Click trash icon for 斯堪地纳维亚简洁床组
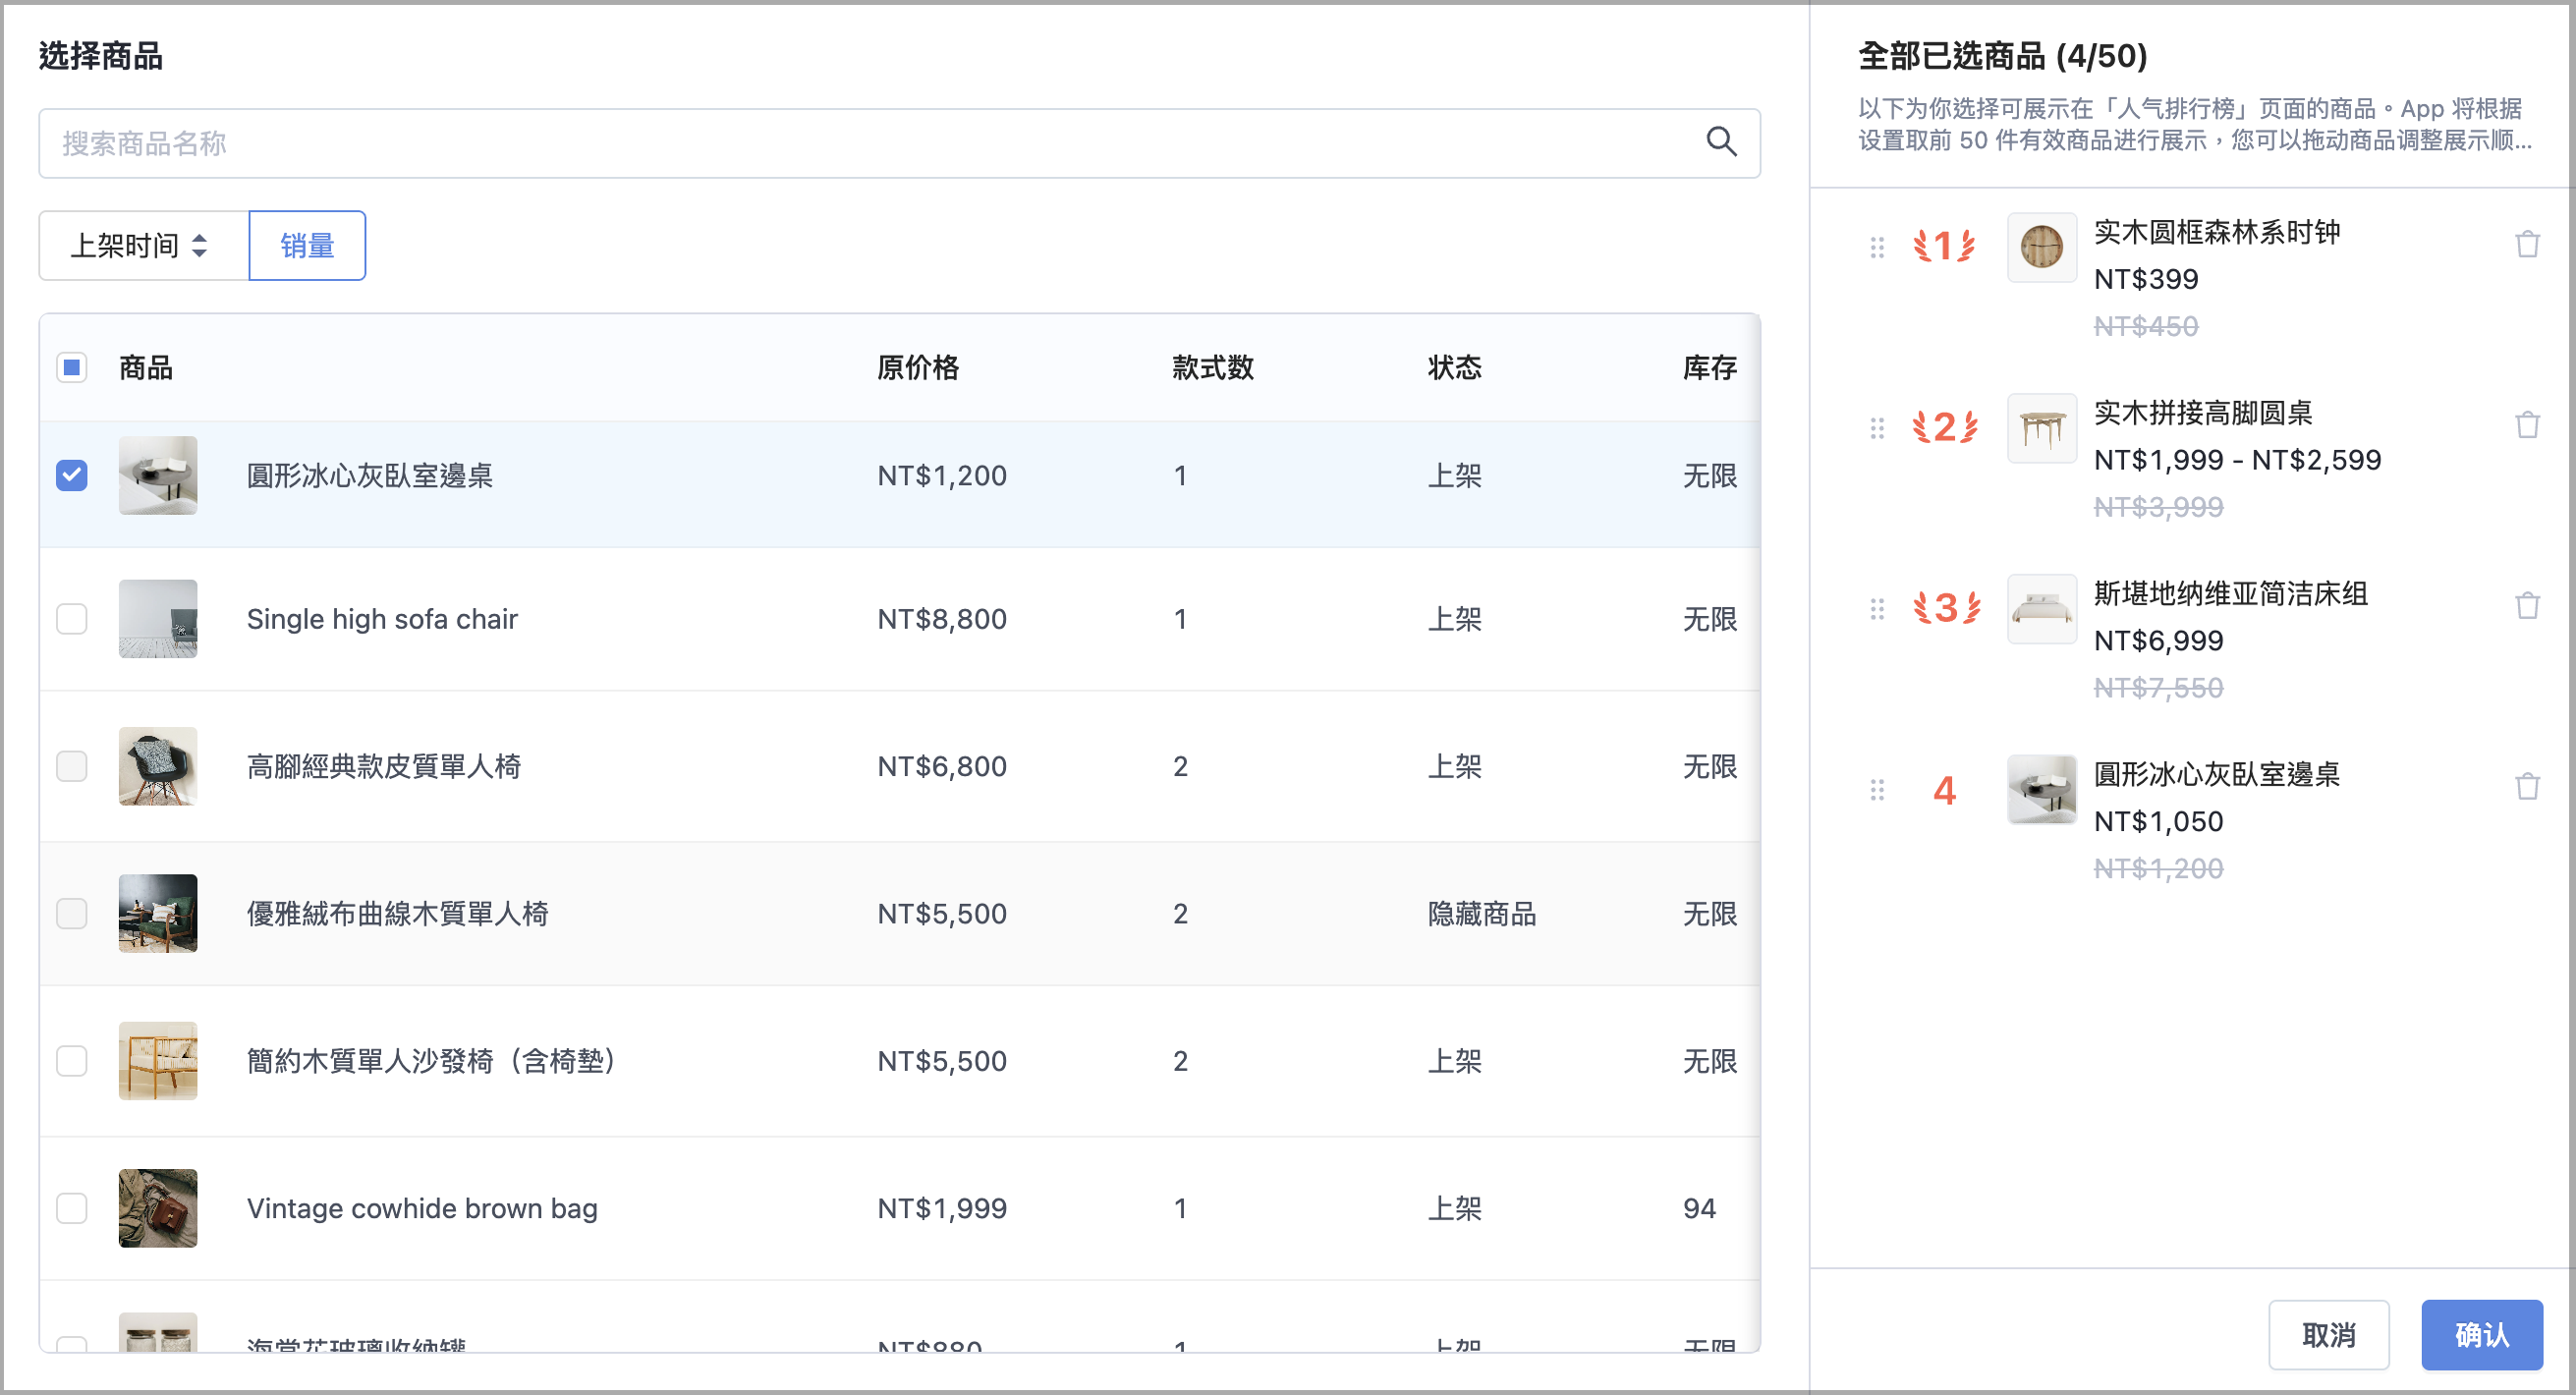The width and height of the screenshot is (2576, 1395). [2527, 607]
